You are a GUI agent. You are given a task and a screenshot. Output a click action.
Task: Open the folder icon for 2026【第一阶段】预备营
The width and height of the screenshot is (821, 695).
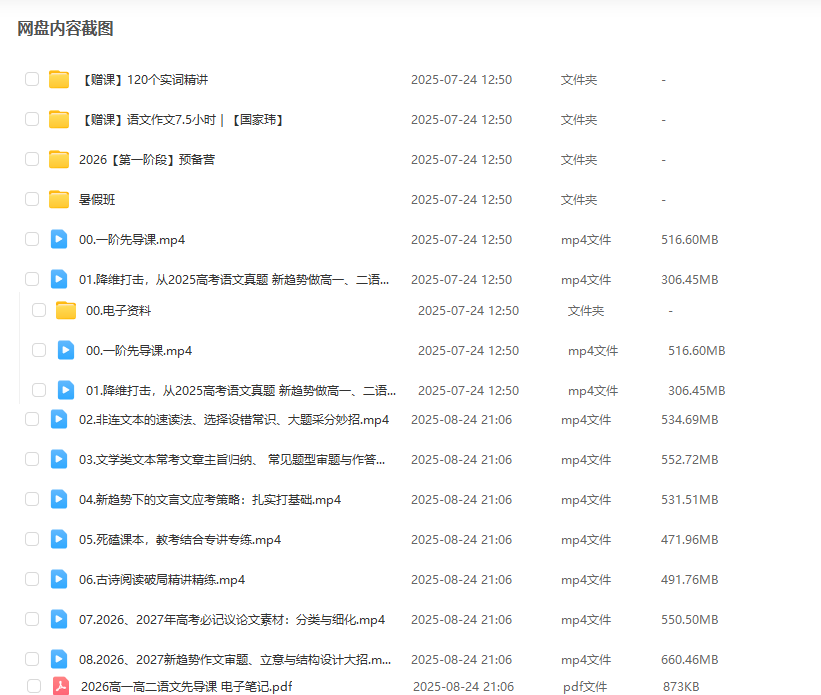pyautogui.click(x=58, y=159)
